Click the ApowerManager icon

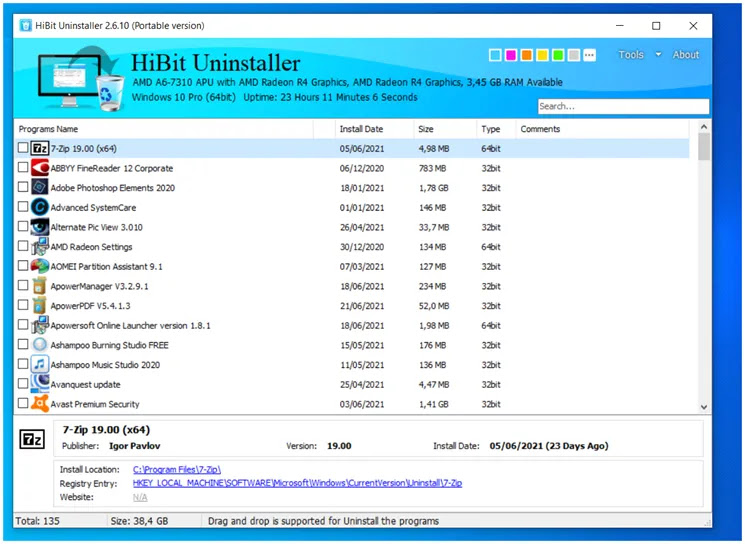click(40, 286)
